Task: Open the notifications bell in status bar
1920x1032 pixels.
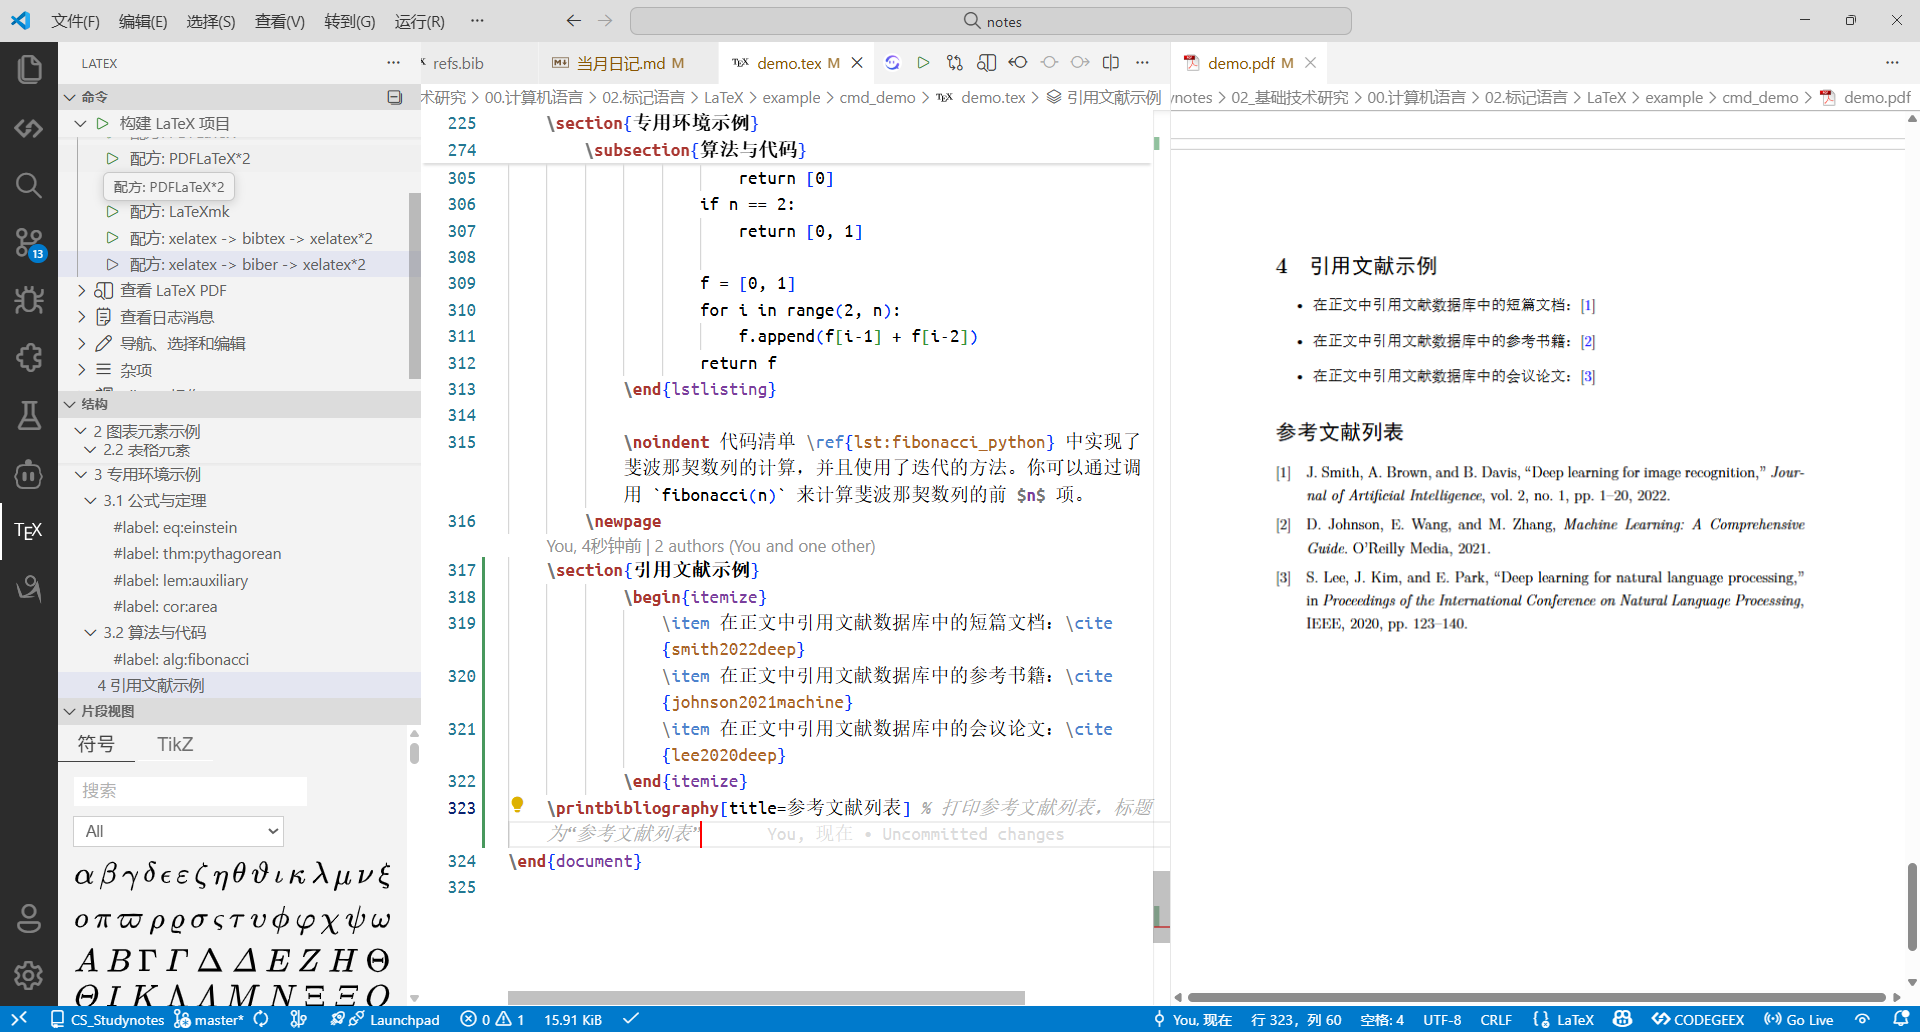Action: point(1901,1019)
